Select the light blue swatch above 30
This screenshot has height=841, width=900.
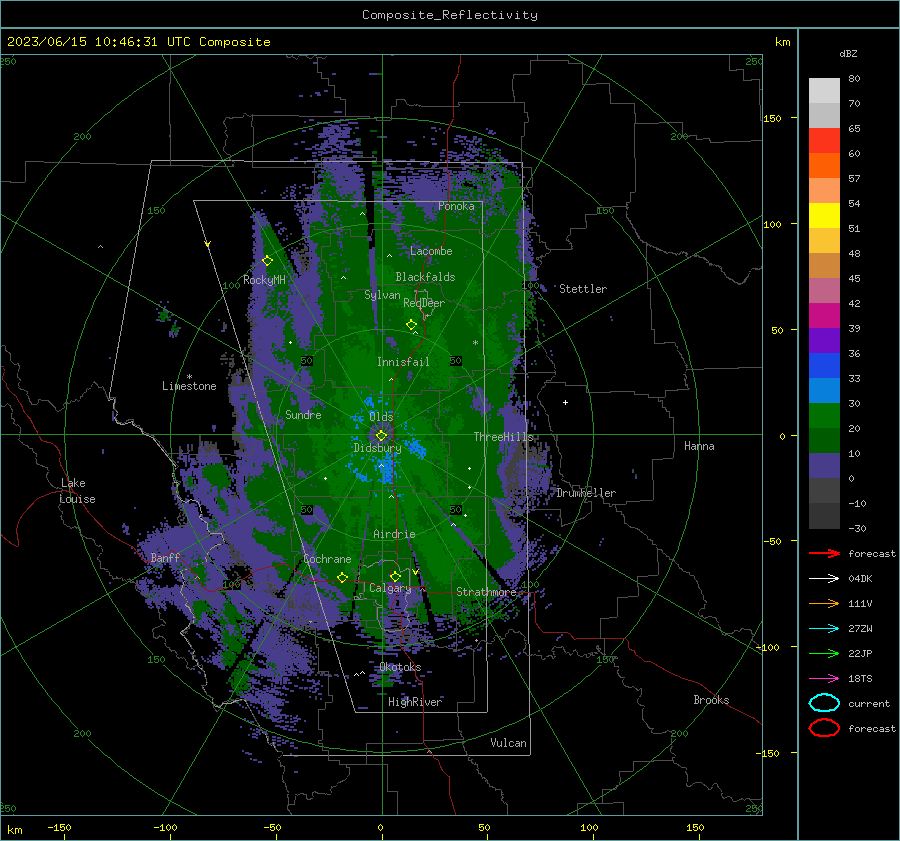(824, 391)
